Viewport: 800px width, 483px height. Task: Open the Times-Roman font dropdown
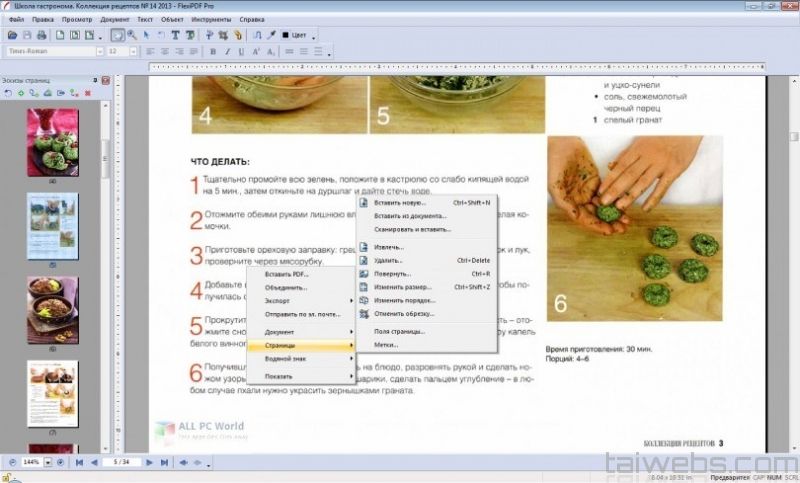click(x=100, y=51)
